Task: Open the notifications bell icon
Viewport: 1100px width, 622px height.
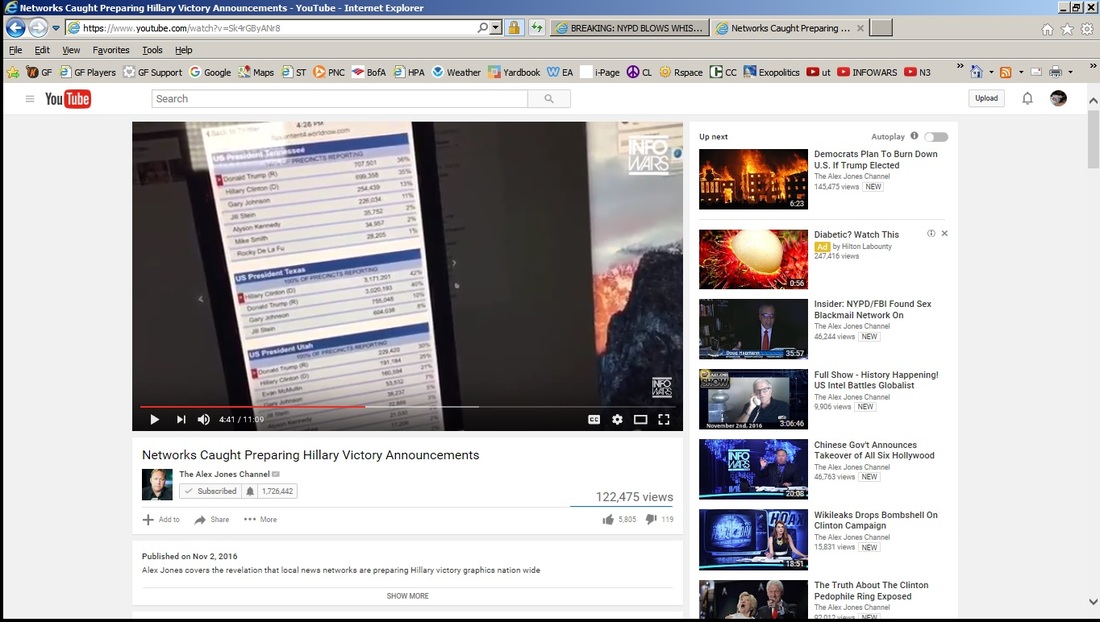Action: point(1027,98)
